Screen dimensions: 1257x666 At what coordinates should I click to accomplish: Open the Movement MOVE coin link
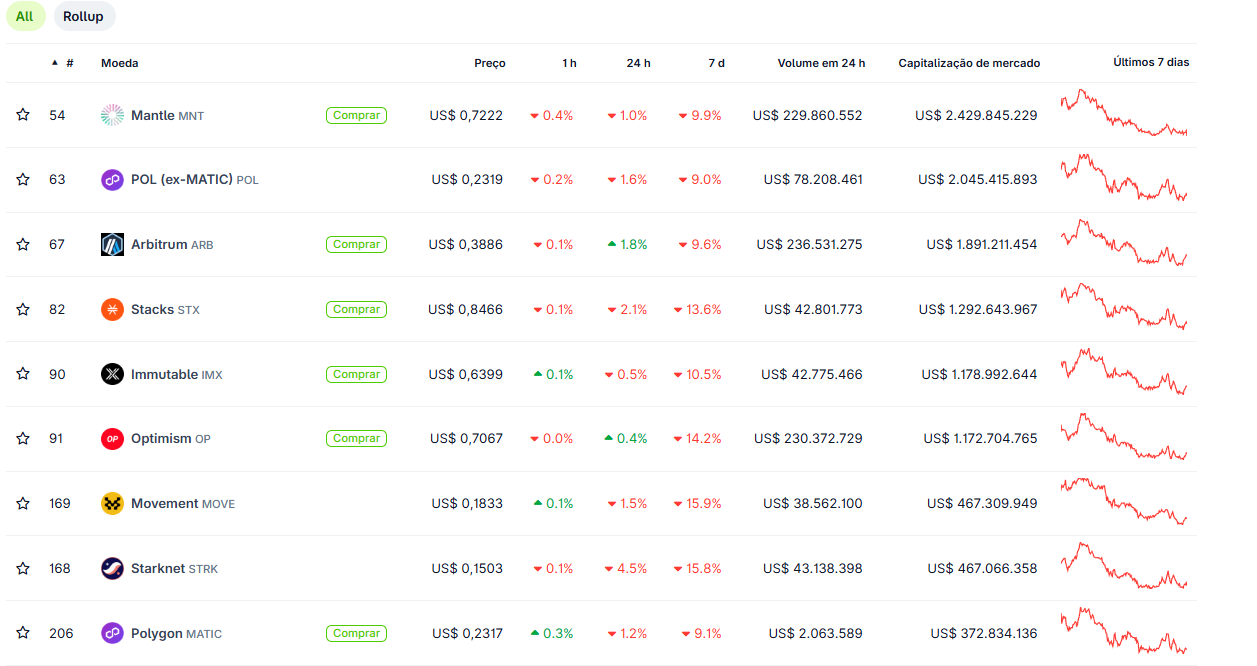click(x=183, y=503)
